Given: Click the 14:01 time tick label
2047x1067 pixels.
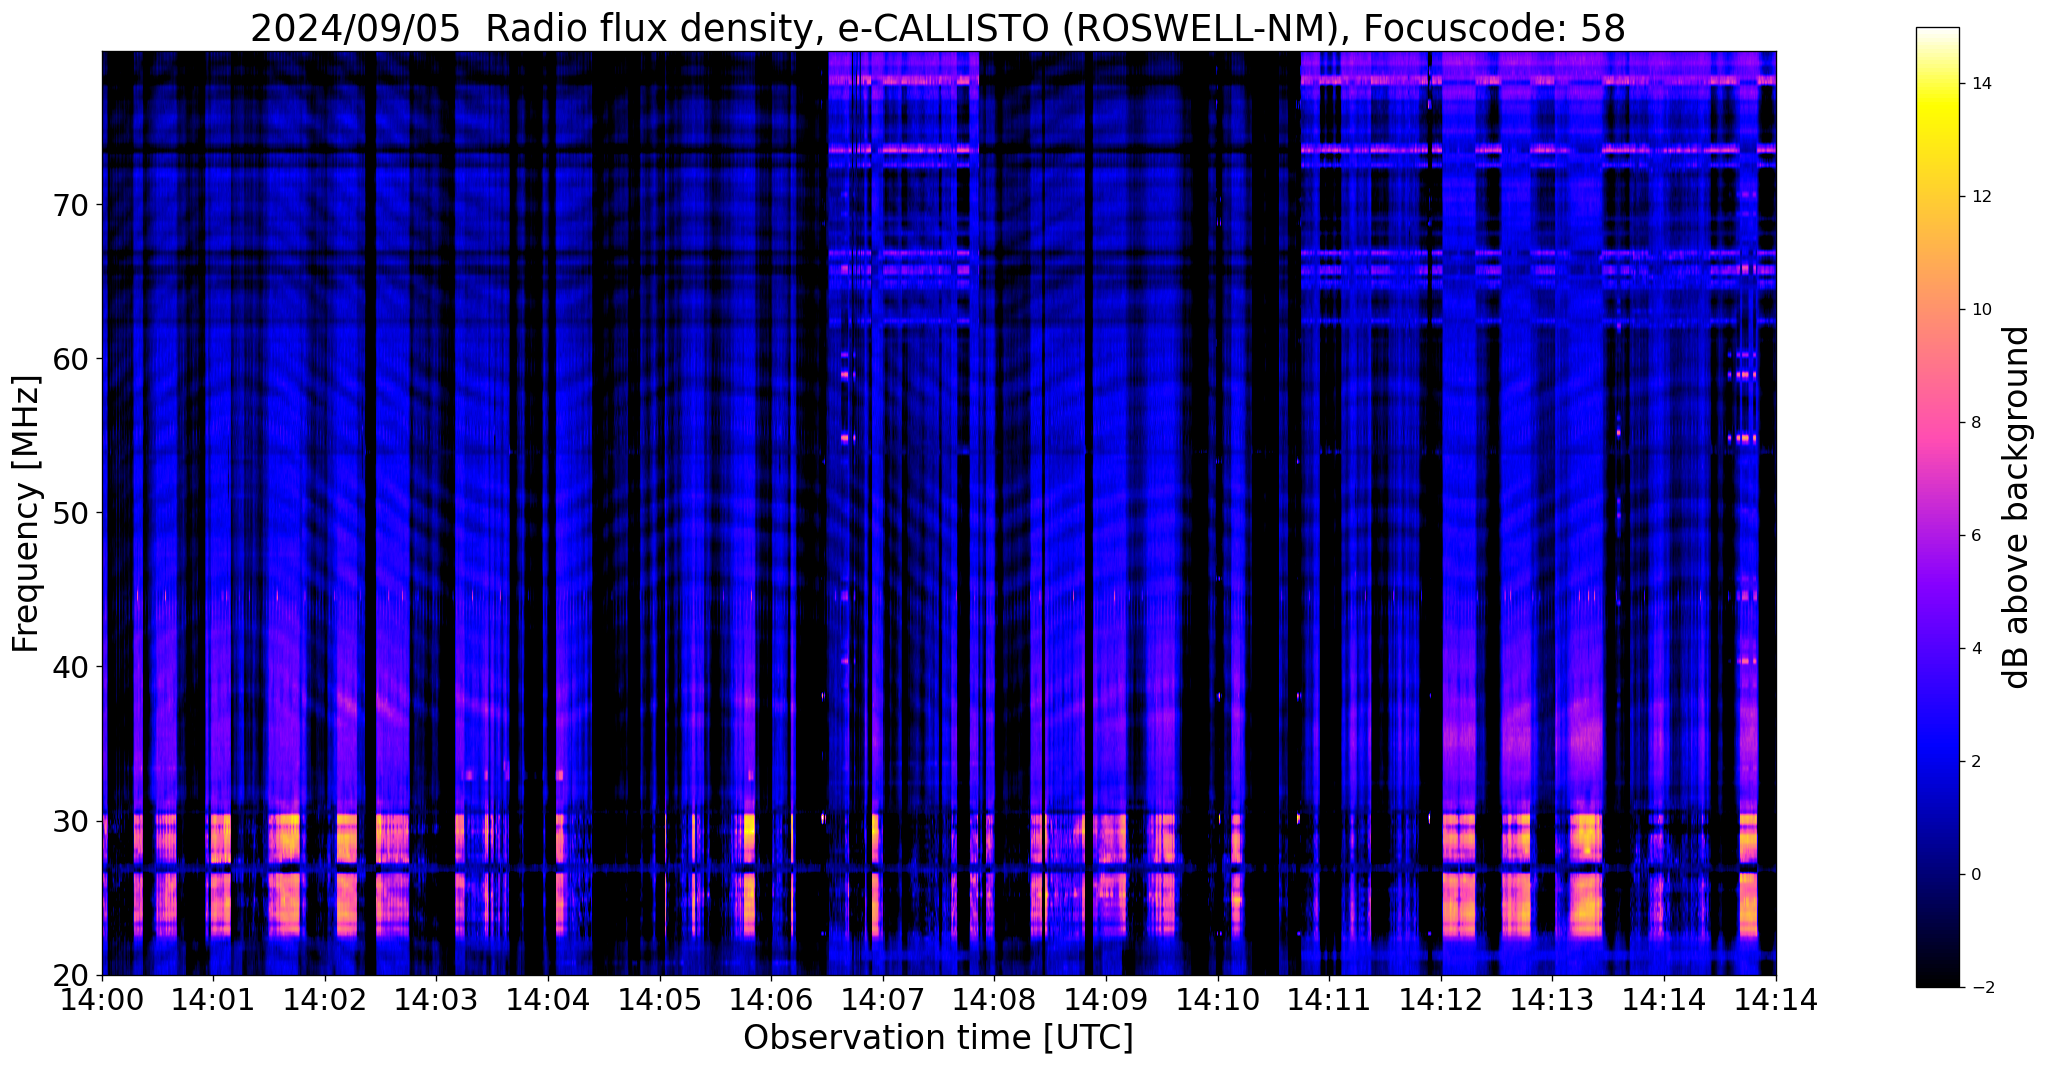Looking at the screenshot, I should pyautogui.click(x=212, y=998).
